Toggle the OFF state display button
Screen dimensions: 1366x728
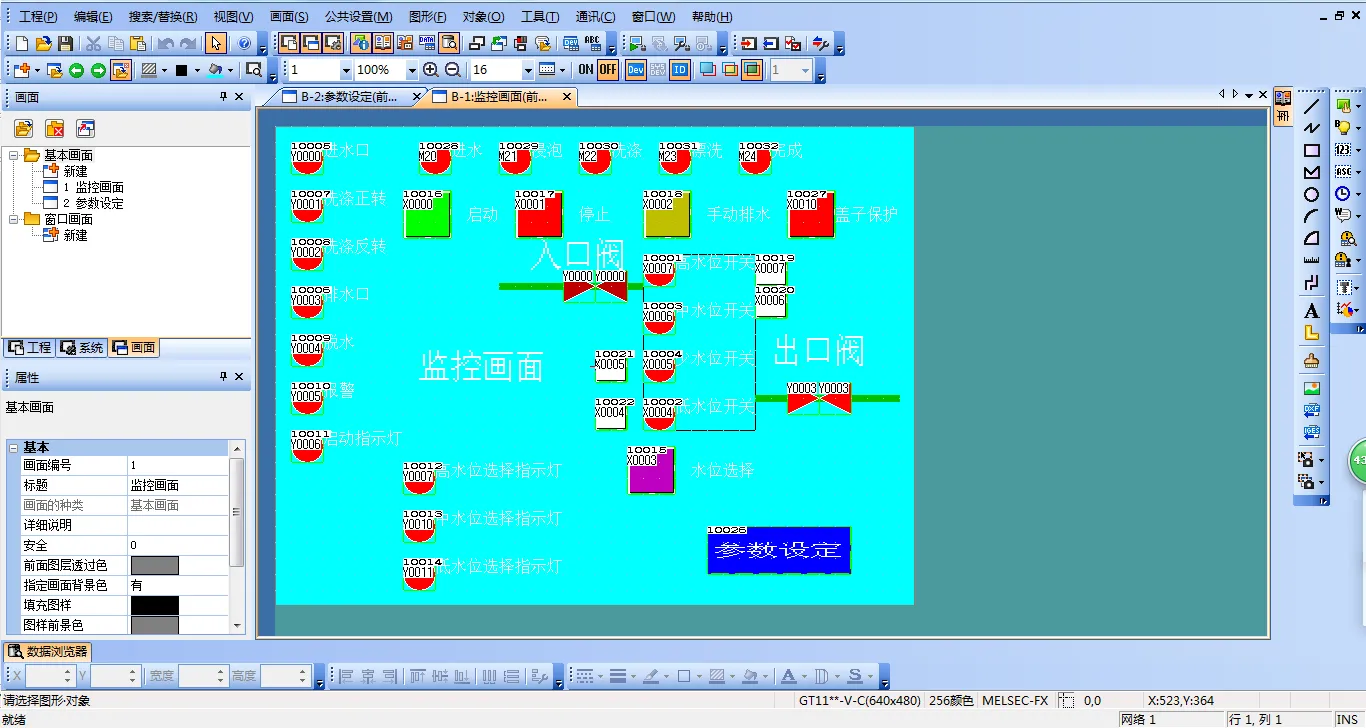point(608,70)
